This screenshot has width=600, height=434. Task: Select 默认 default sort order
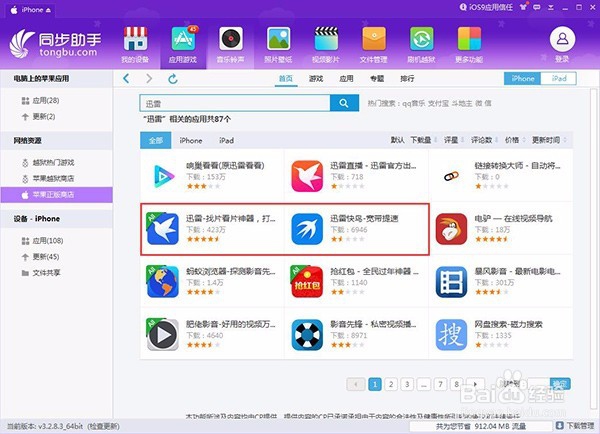click(397, 140)
